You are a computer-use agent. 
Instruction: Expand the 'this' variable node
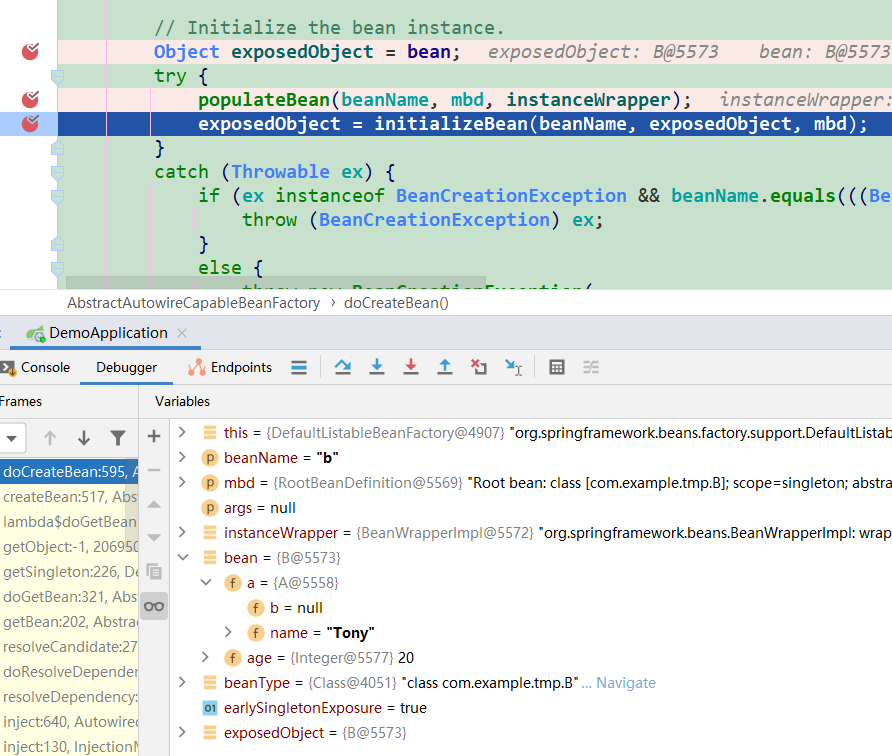[x=182, y=432]
